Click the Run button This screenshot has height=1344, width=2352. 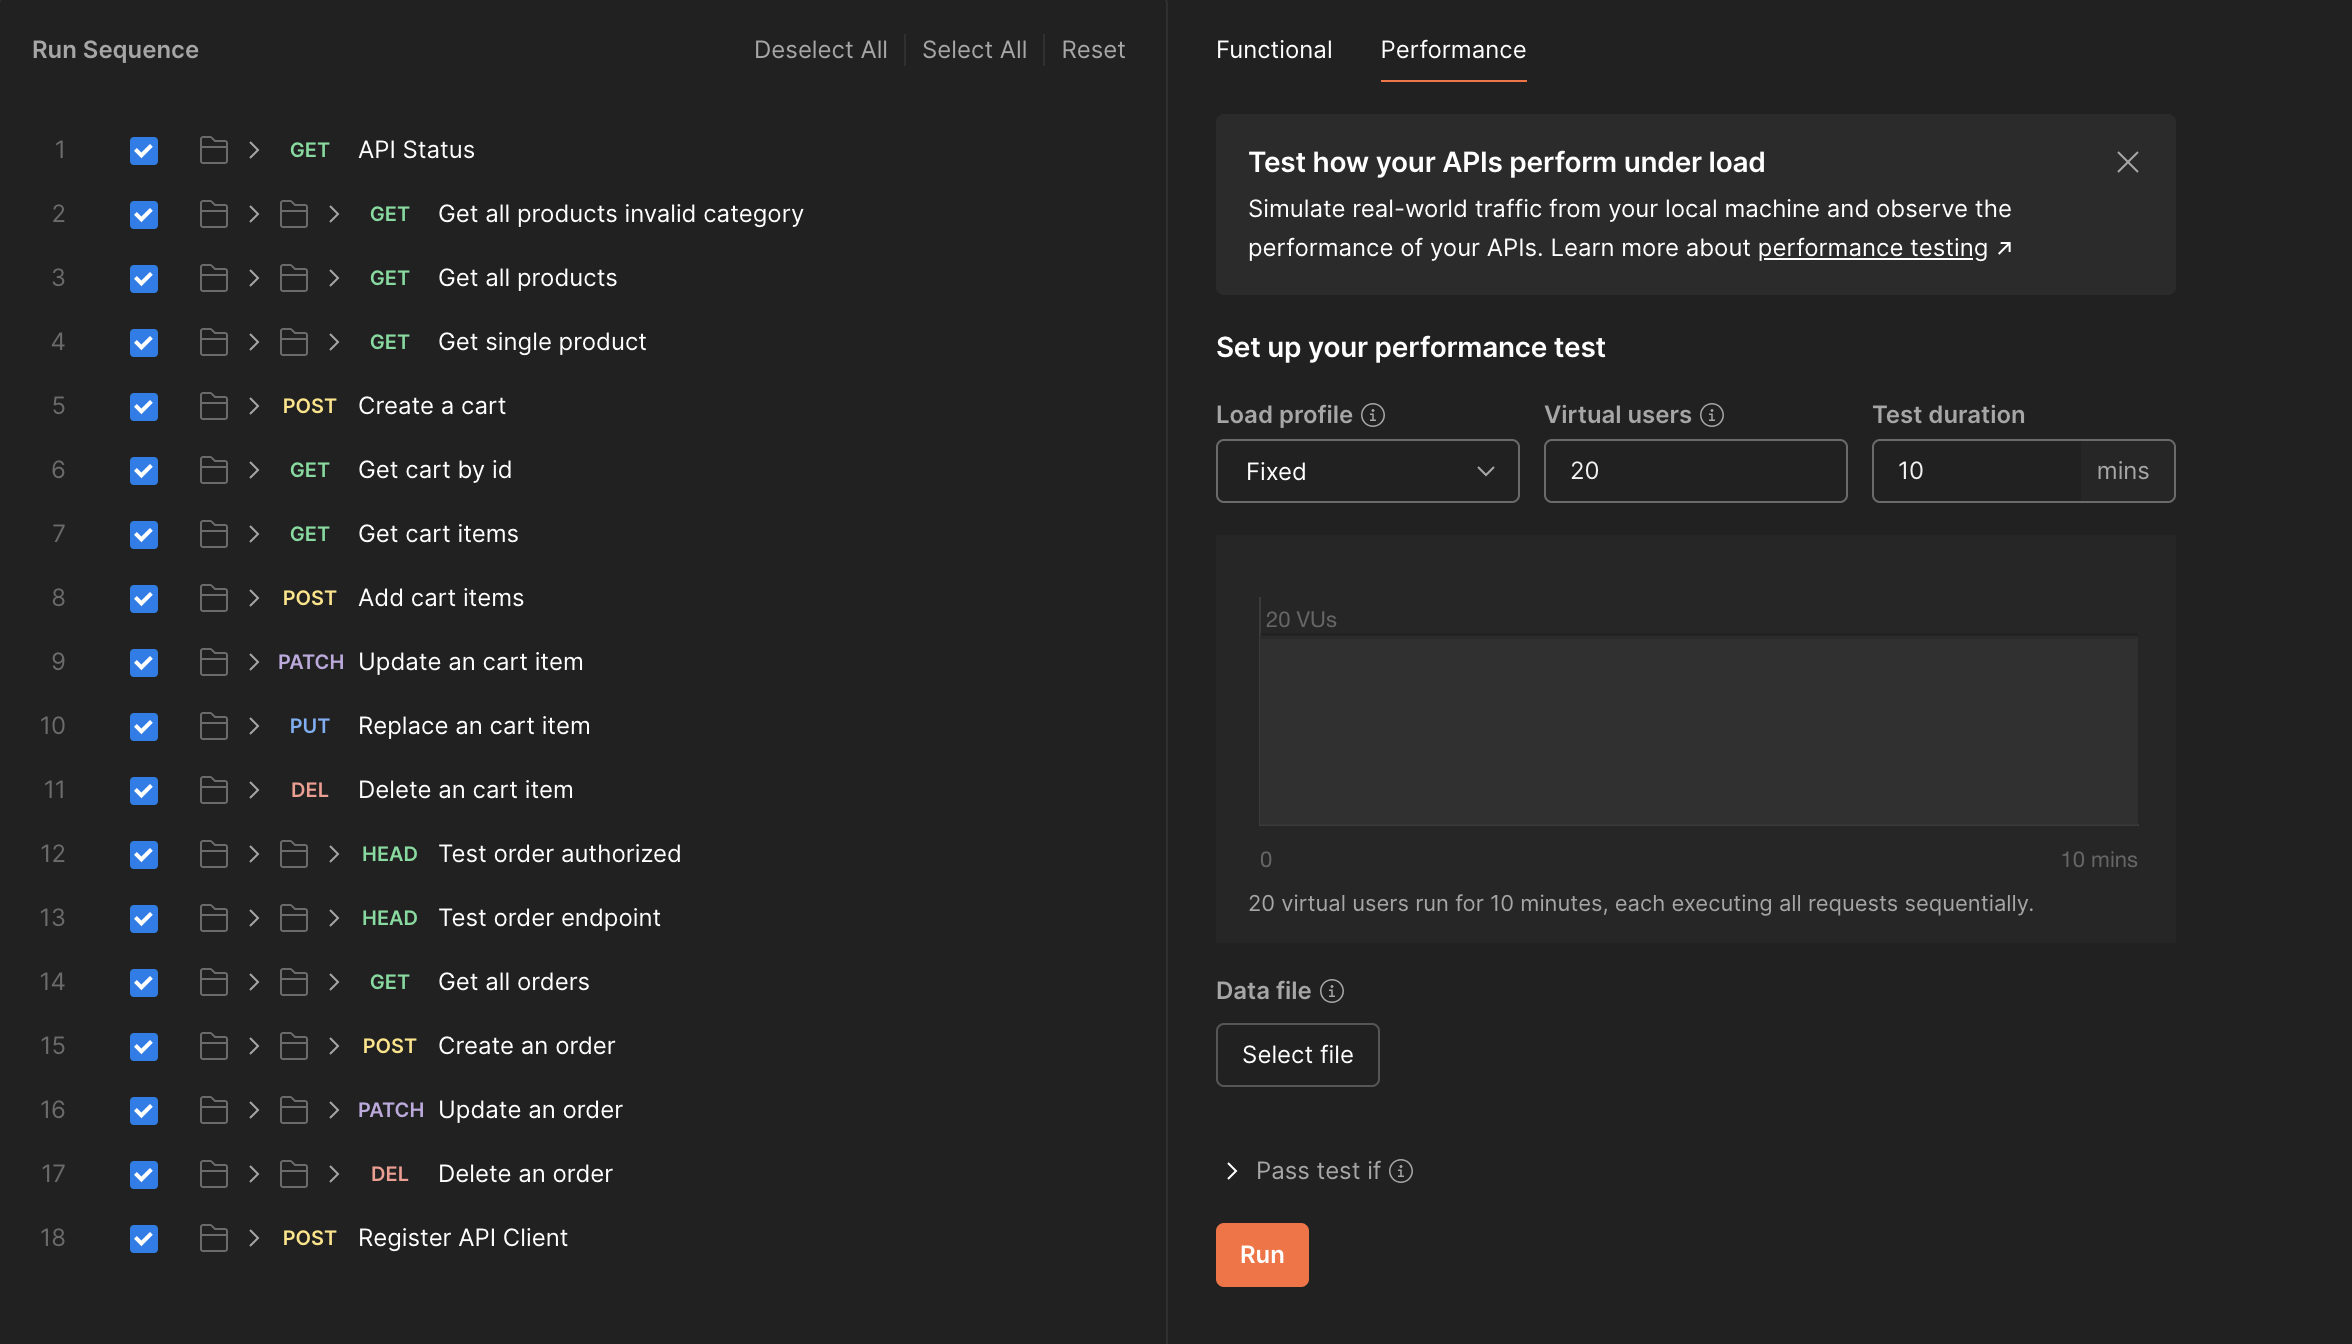tap(1262, 1255)
